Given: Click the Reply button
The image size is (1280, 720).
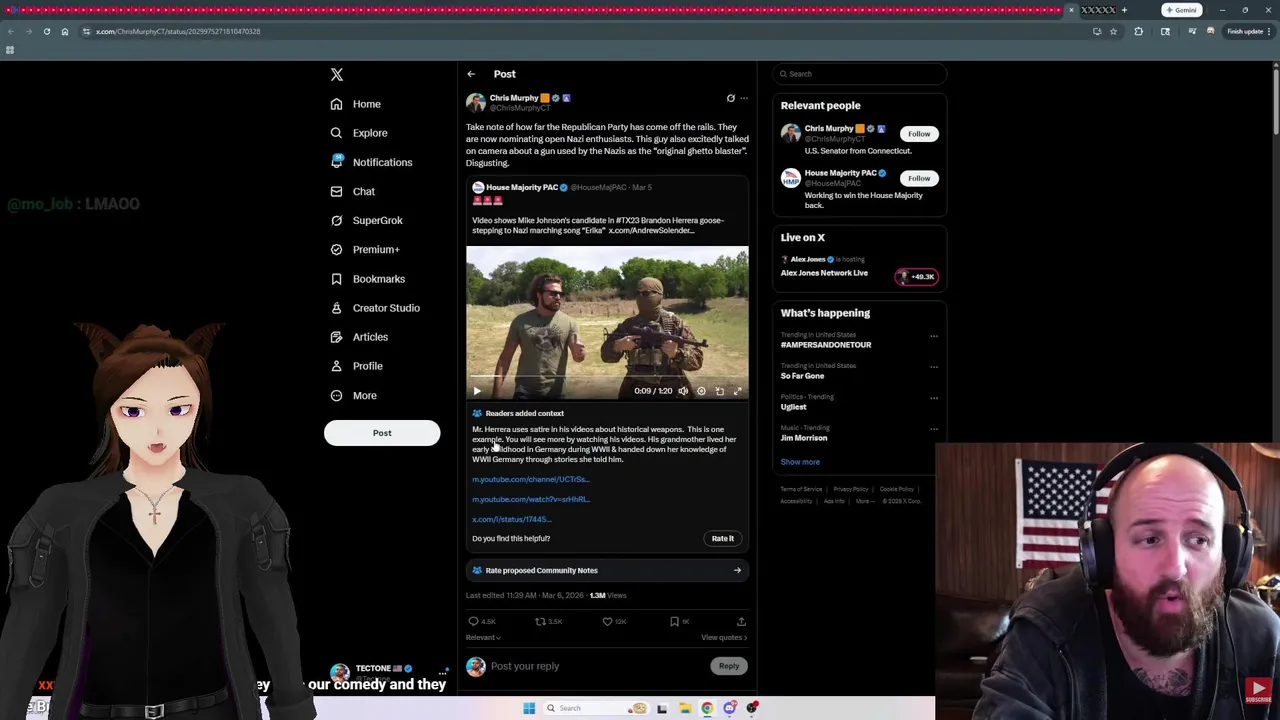Looking at the screenshot, I should point(729,666).
